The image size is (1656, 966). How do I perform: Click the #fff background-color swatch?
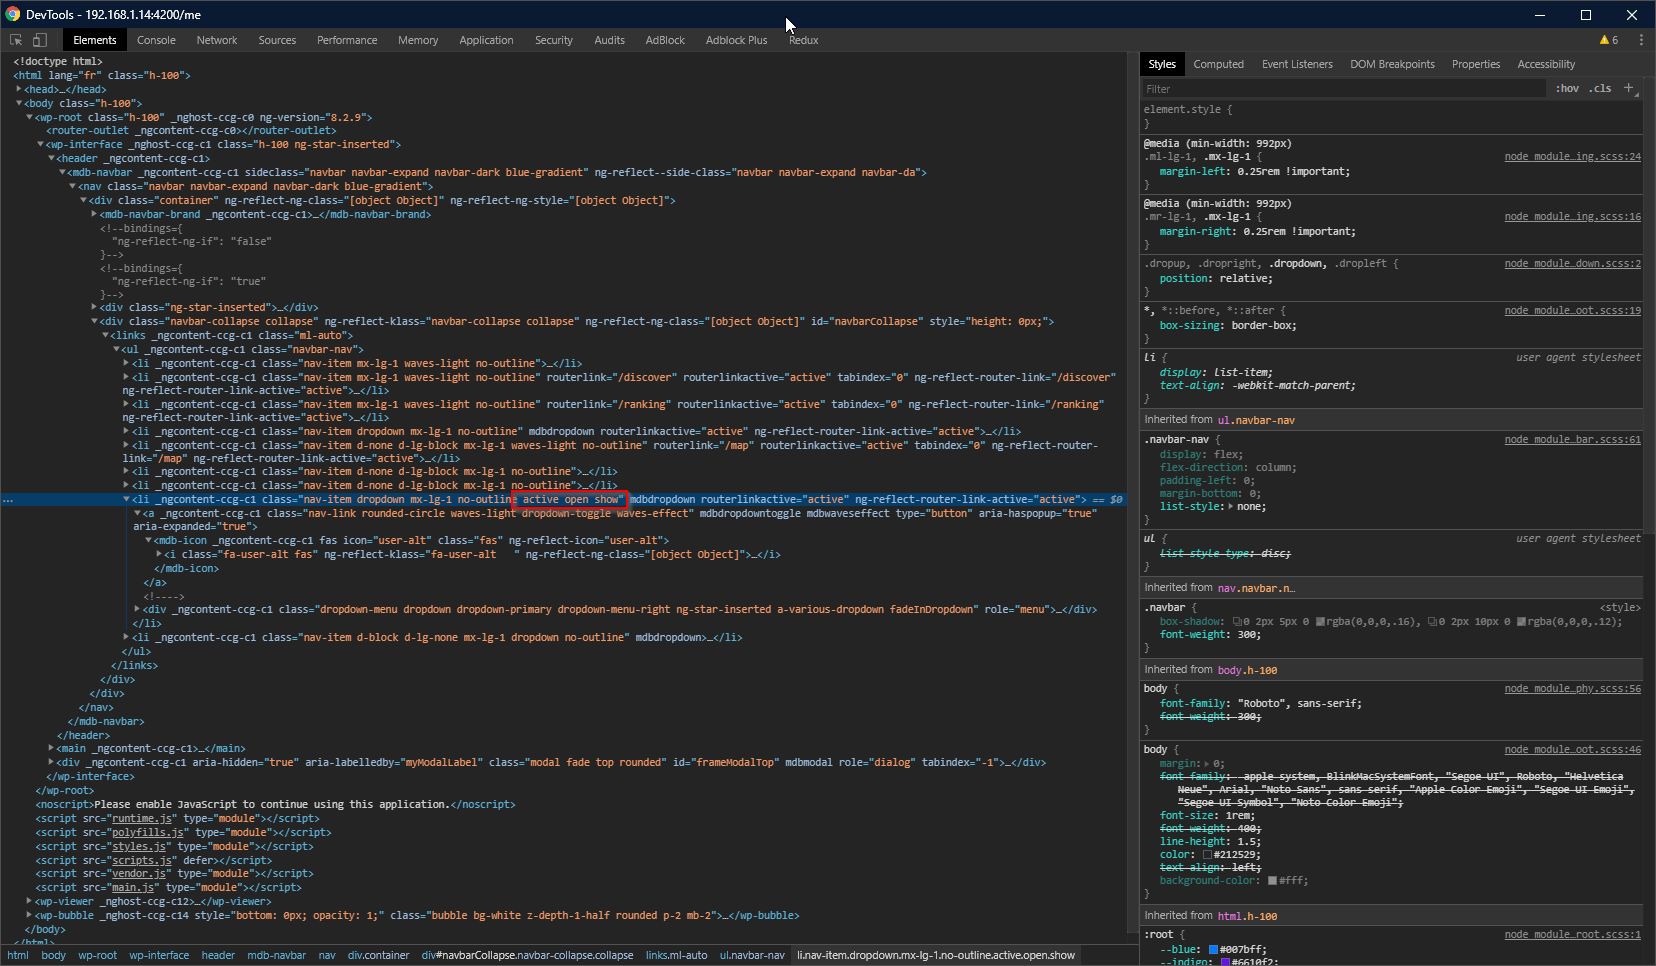(x=1272, y=881)
